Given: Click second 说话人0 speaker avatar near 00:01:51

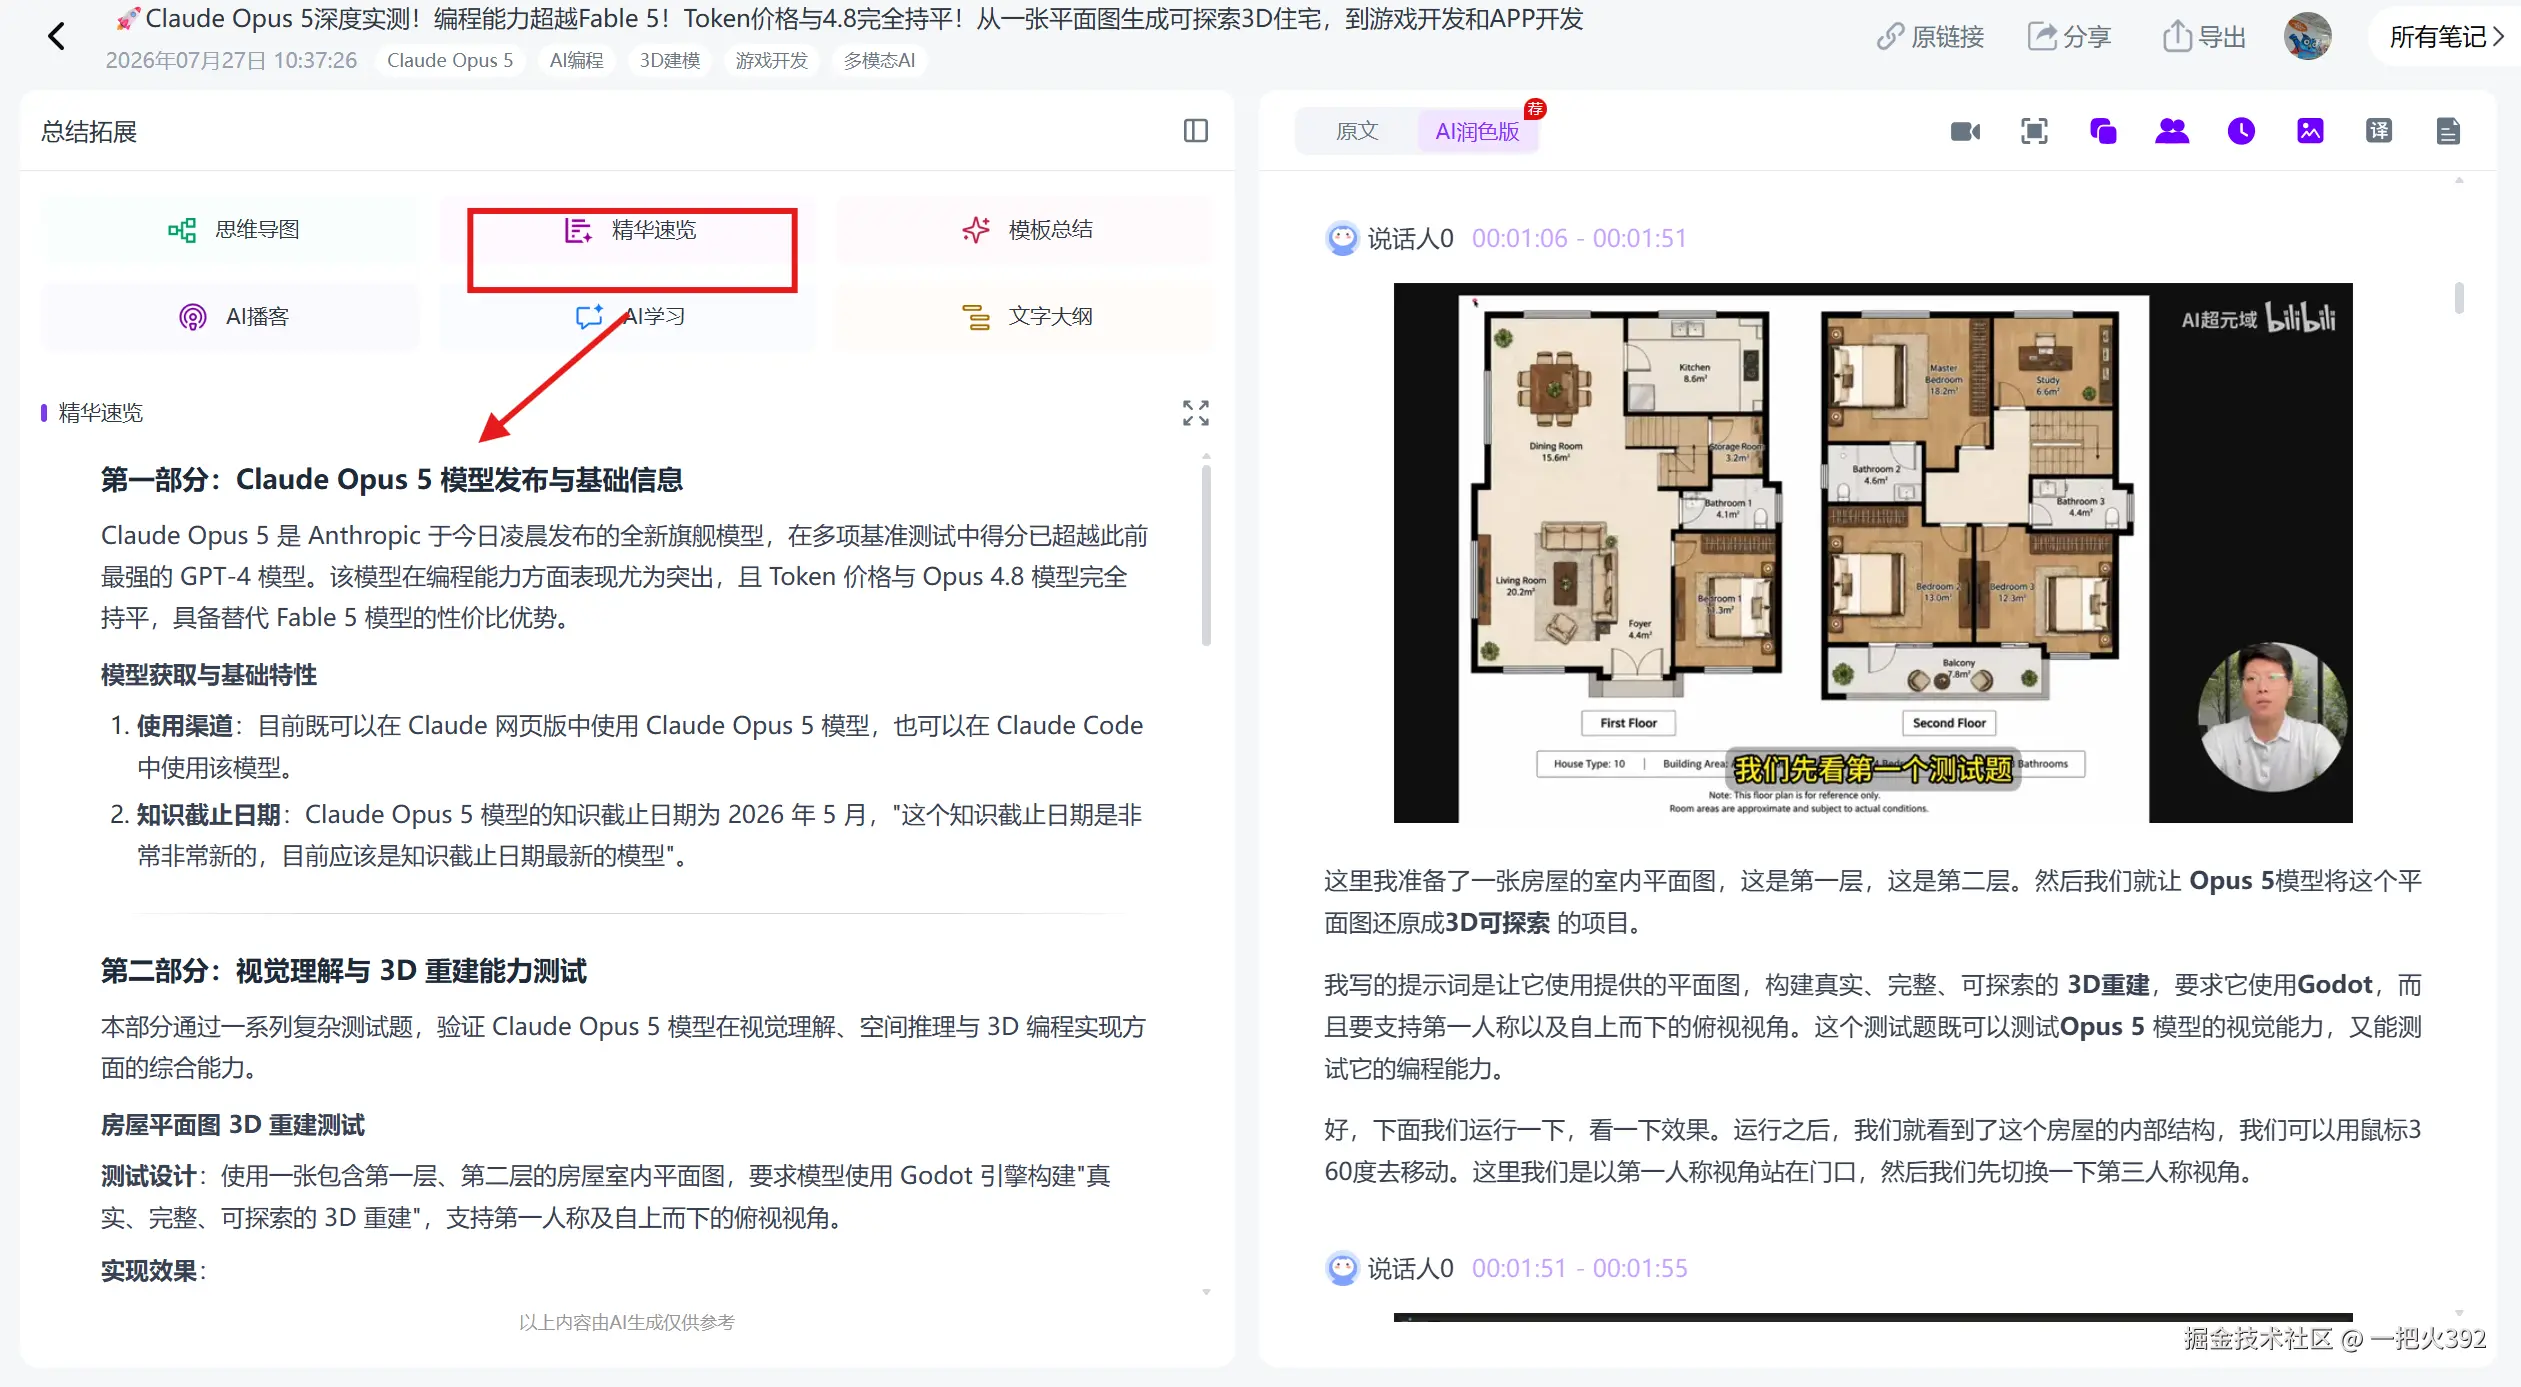Looking at the screenshot, I should [x=1342, y=1269].
